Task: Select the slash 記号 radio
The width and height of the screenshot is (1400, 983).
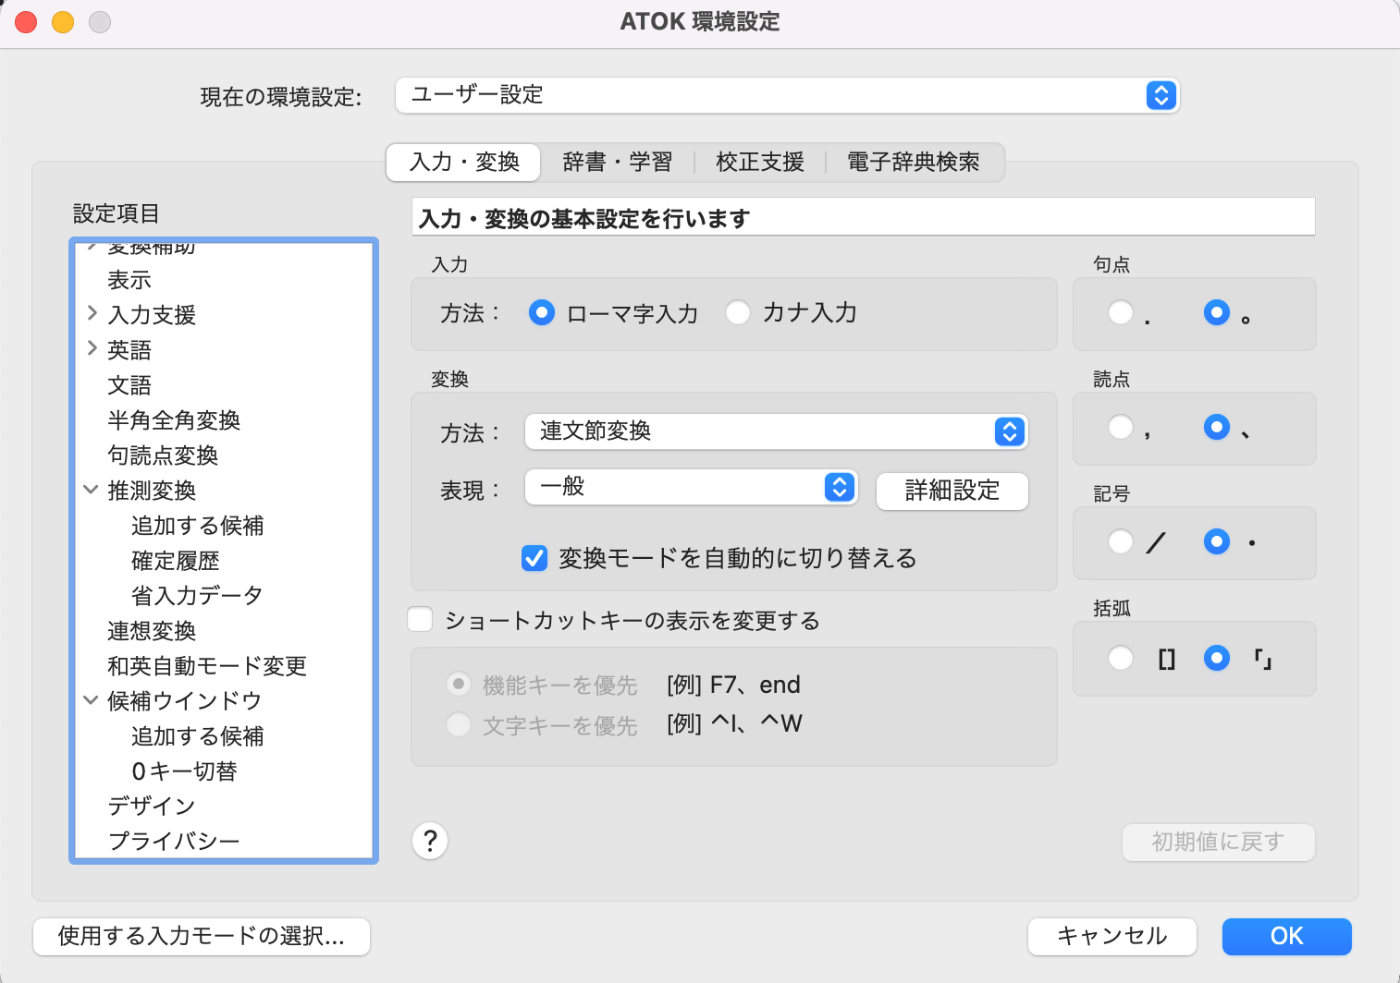Action: point(1121,542)
